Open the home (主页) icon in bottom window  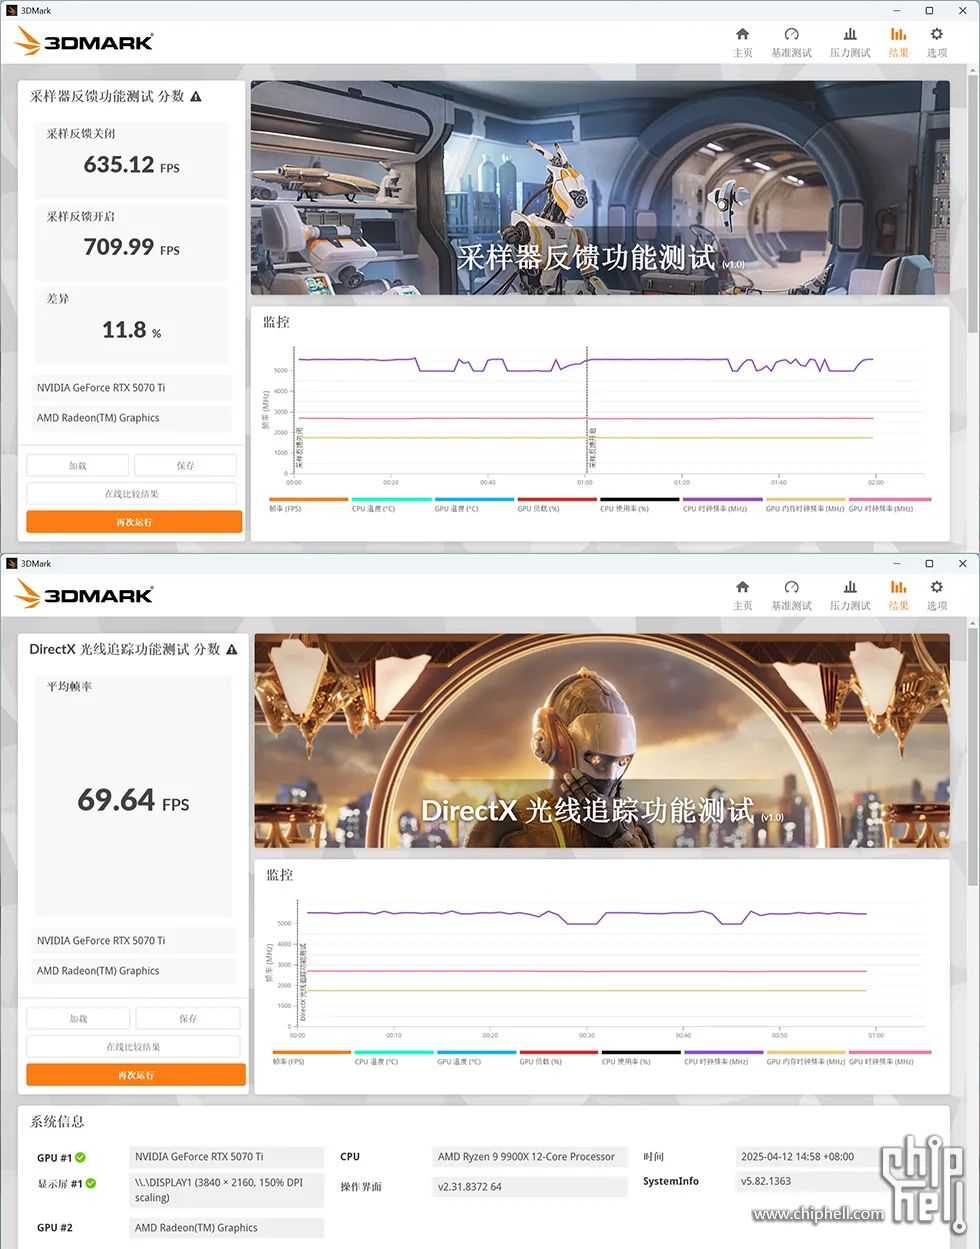742,587
